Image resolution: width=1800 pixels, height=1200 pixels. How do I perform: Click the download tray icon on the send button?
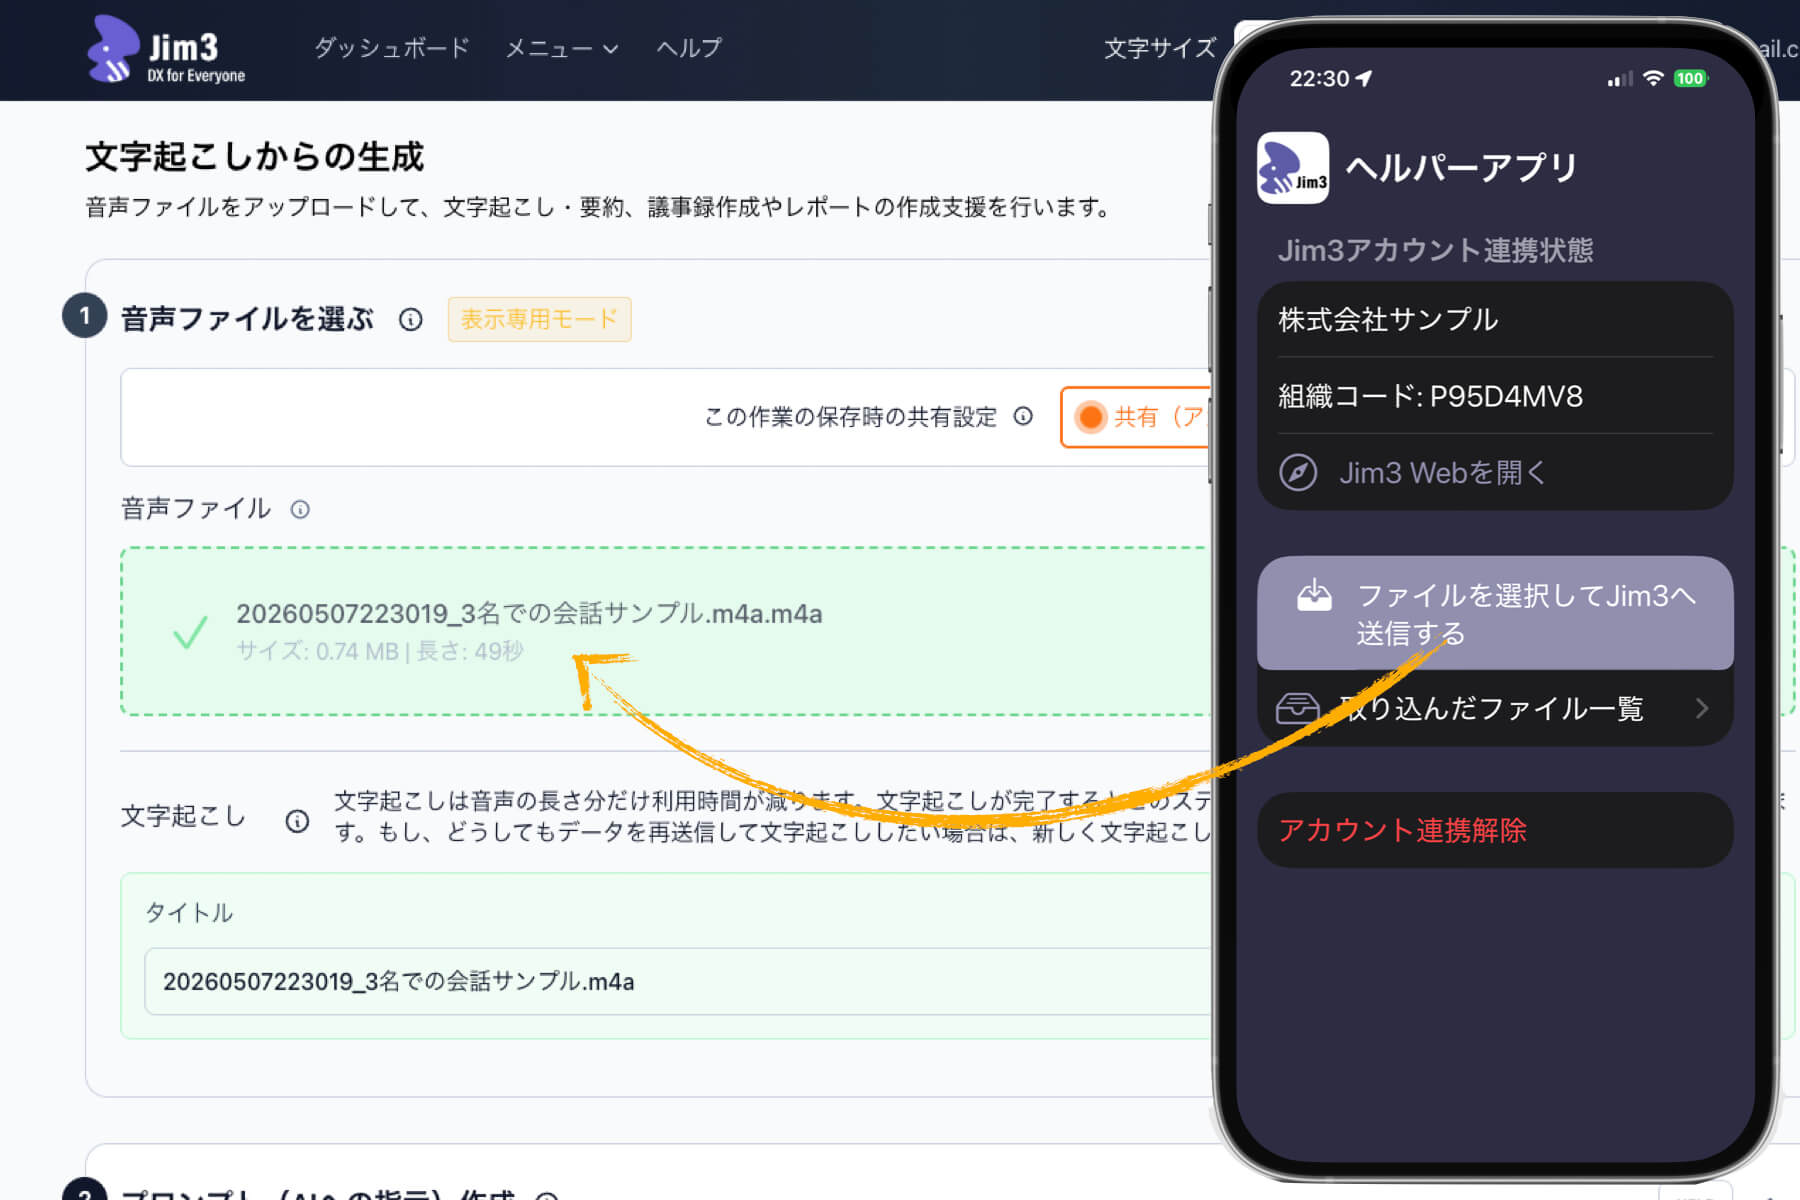[1314, 595]
